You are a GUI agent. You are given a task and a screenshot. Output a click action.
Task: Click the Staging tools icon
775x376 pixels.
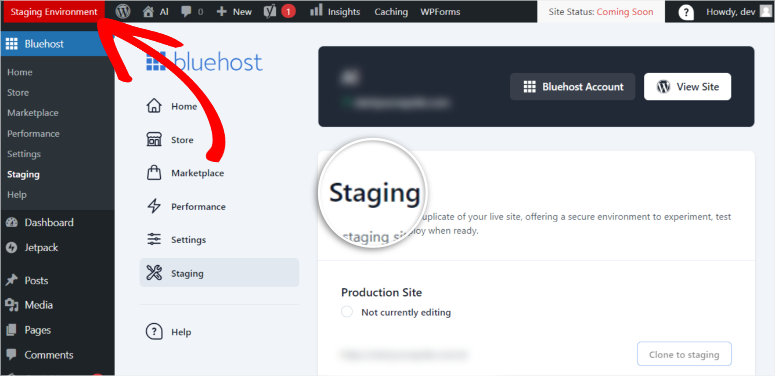pyautogui.click(x=154, y=273)
